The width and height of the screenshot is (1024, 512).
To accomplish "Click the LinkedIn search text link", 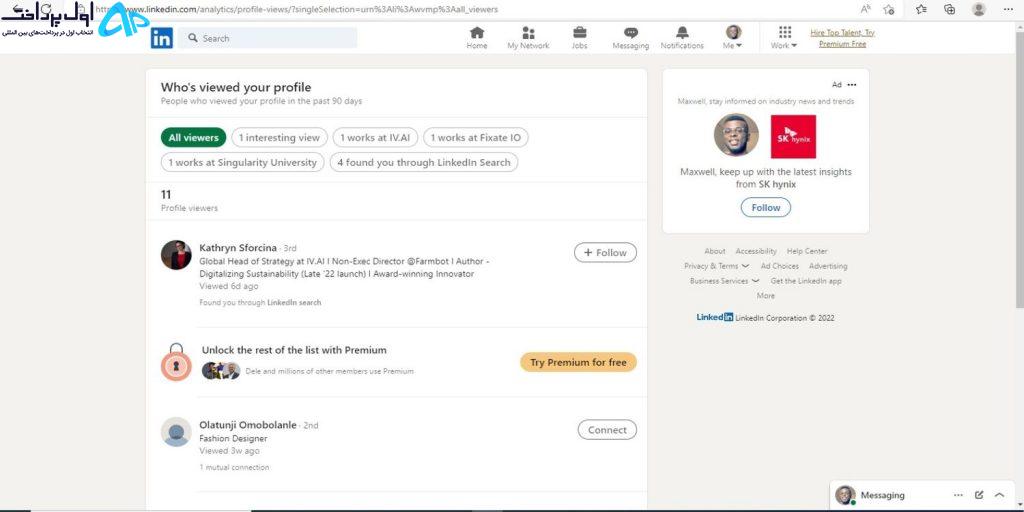I will click(294, 302).
